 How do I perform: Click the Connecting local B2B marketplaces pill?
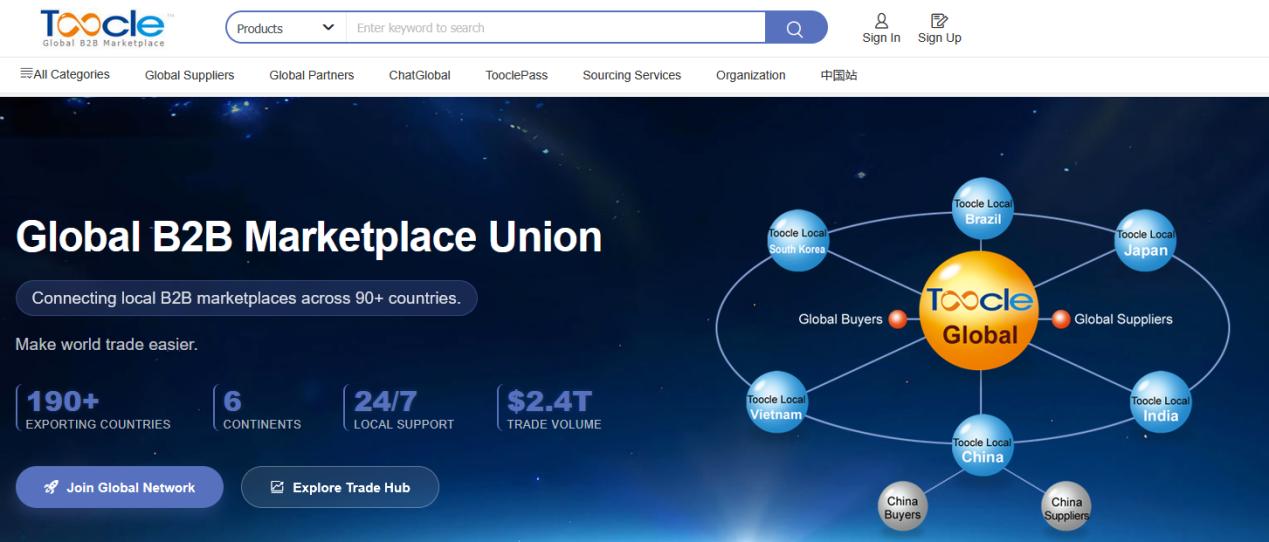click(x=246, y=298)
